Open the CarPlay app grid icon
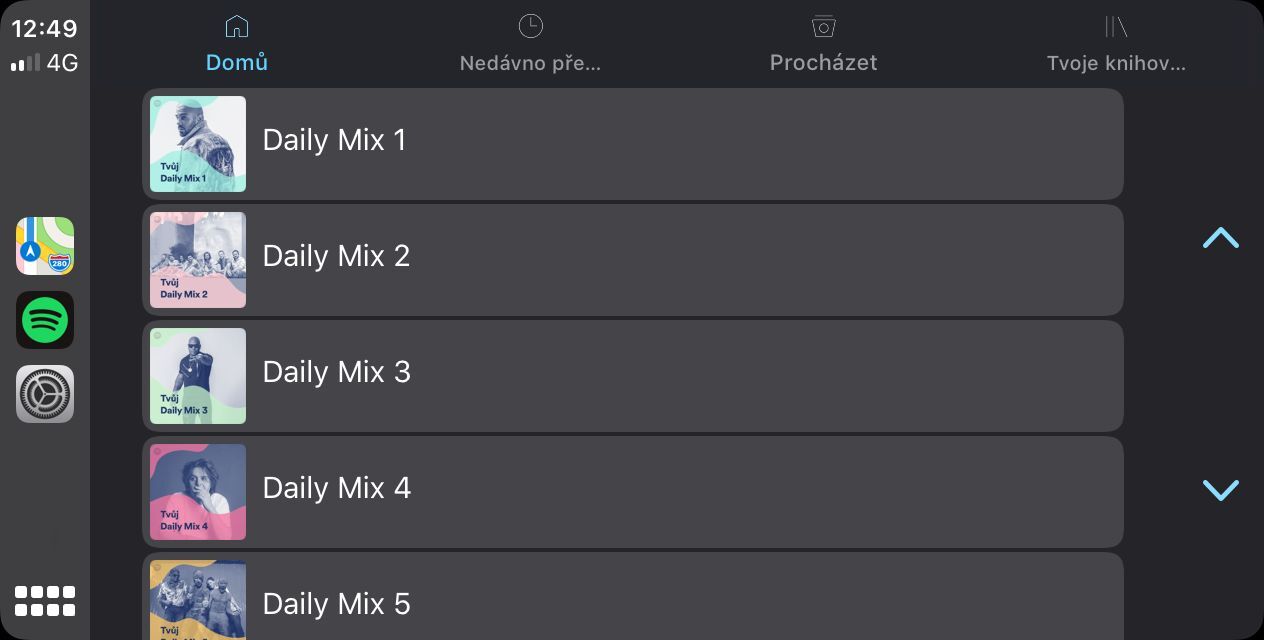The width and height of the screenshot is (1264, 640). pyautogui.click(x=45, y=600)
